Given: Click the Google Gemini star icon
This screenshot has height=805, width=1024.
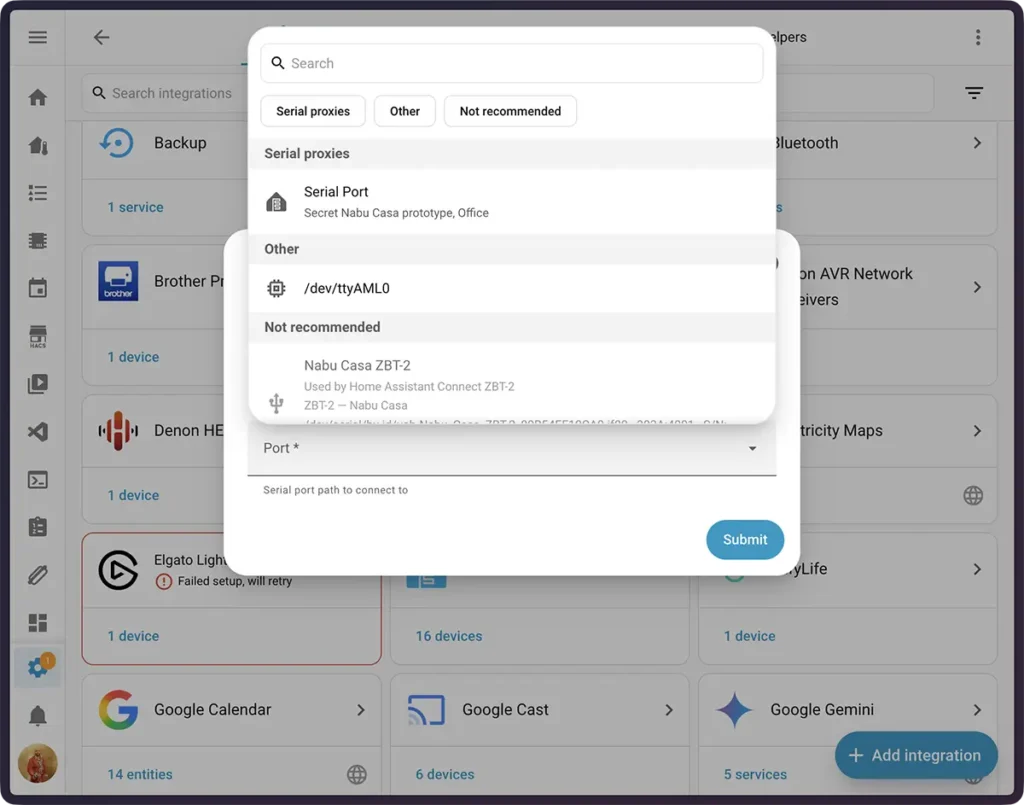Looking at the screenshot, I should (734, 710).
